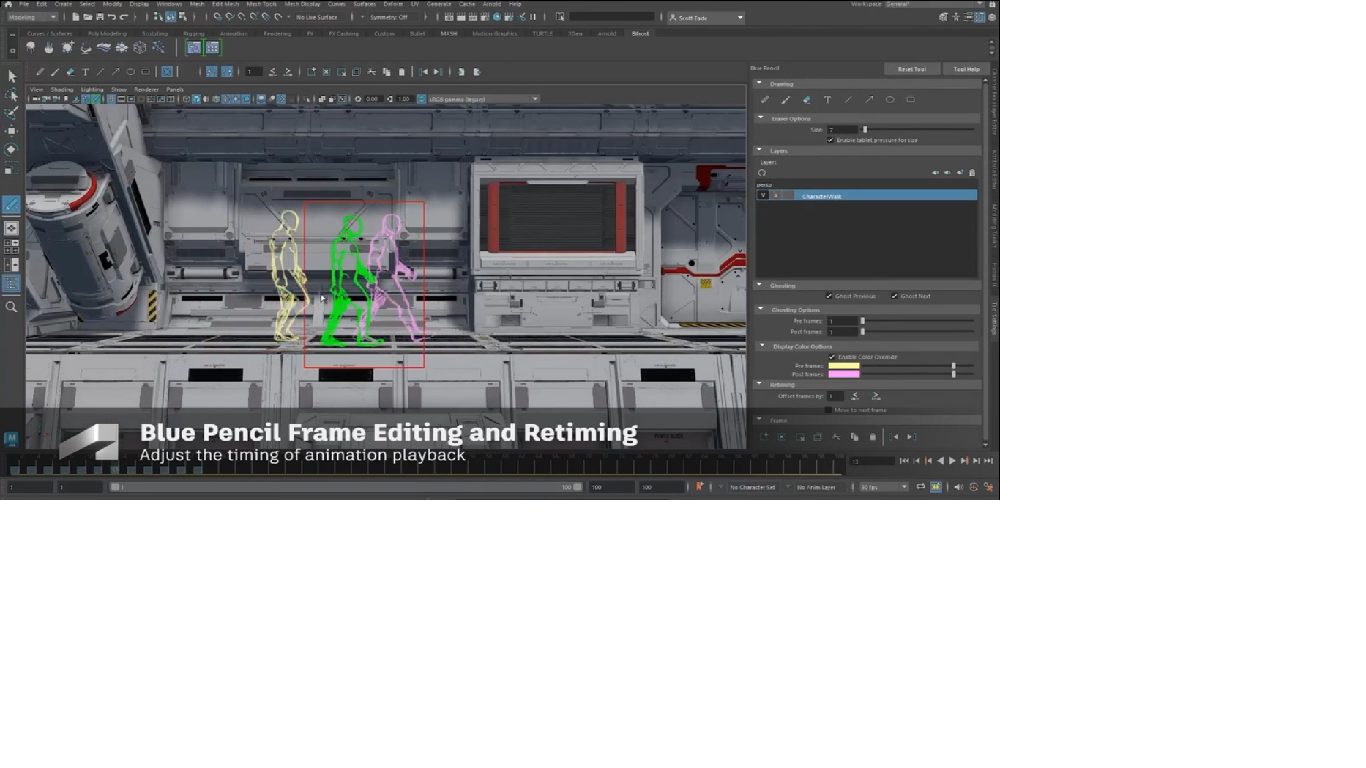Switch to the Rigging shelf tab
This screenshot has width=1366, height=768.
tap(193, 34)
